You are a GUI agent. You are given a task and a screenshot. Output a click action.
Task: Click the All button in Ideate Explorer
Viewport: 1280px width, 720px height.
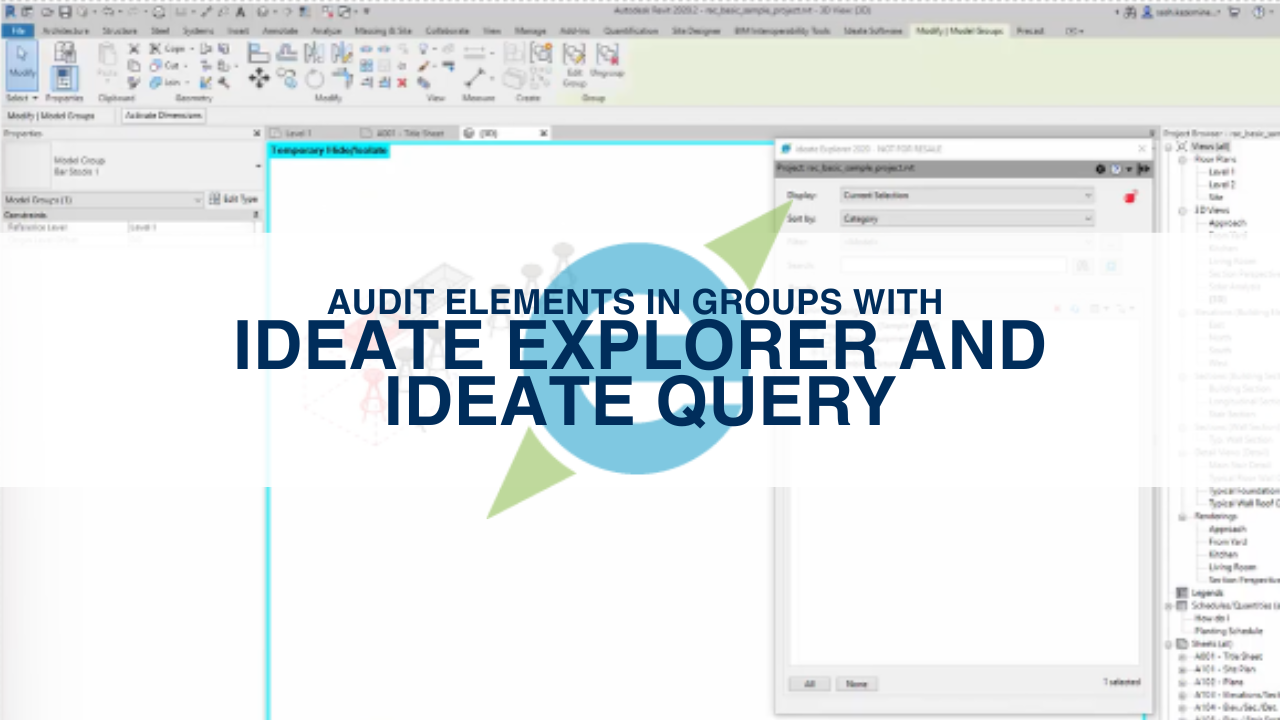[x=809, y=684]
